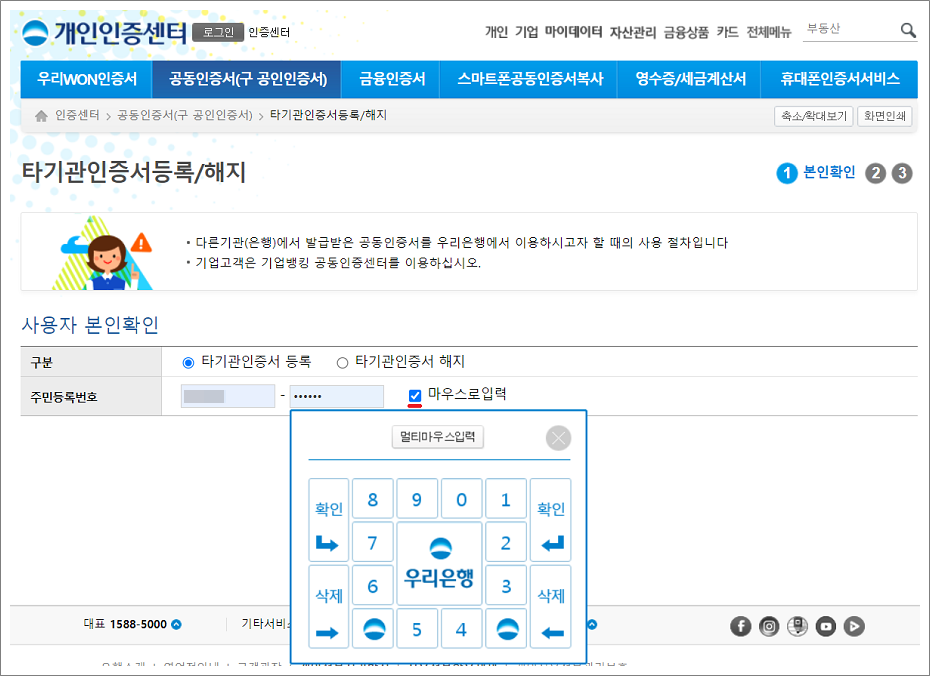This screenshot has height=676, width=930.
Task: Click the masked second resident number field
Action: click(x=337, y=396)
